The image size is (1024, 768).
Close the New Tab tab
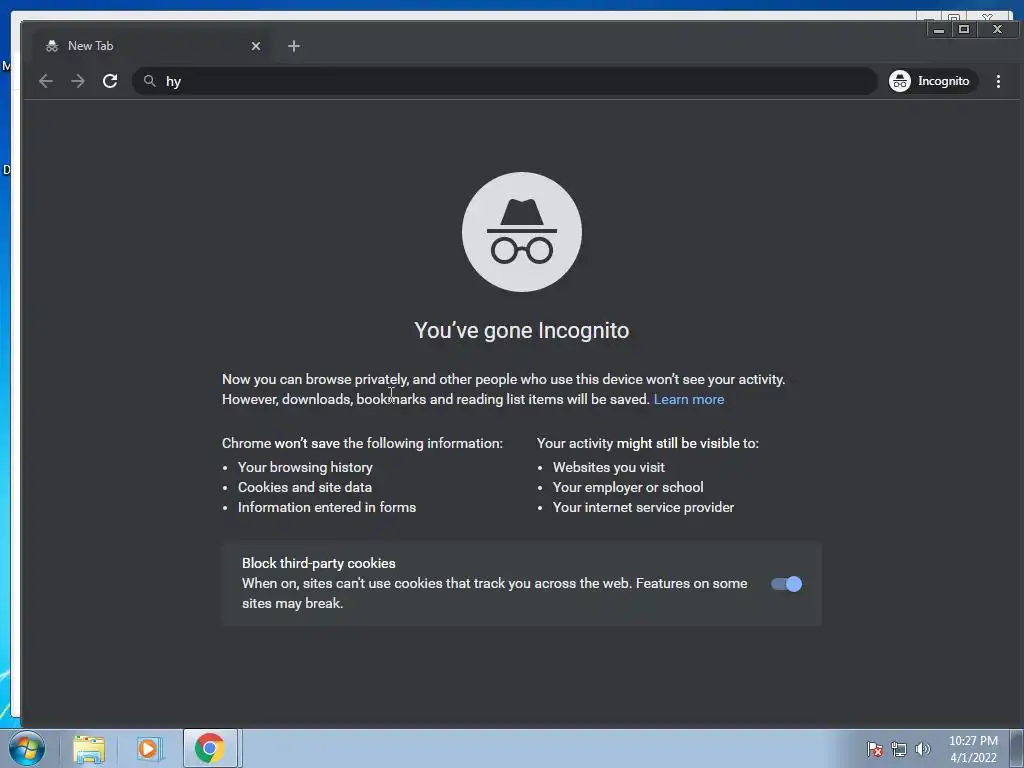click(x=256, y=46)
